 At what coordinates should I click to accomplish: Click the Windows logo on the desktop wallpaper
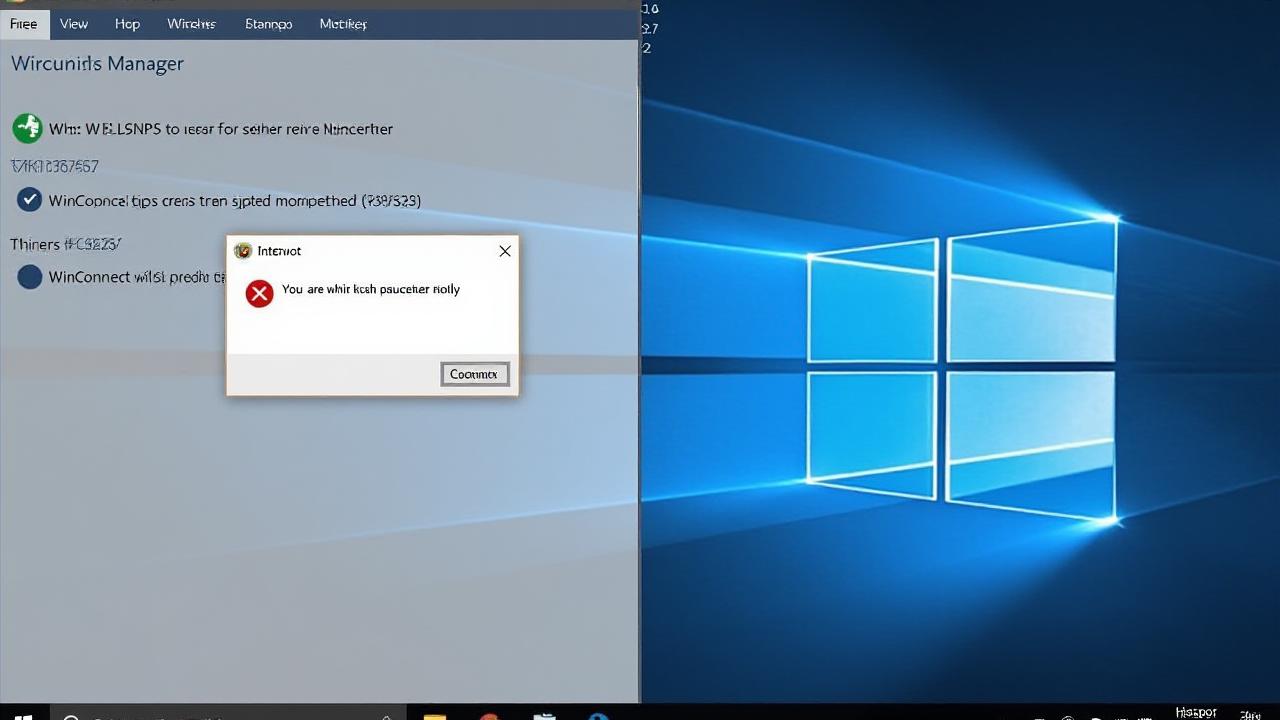(x=960, y=370)
